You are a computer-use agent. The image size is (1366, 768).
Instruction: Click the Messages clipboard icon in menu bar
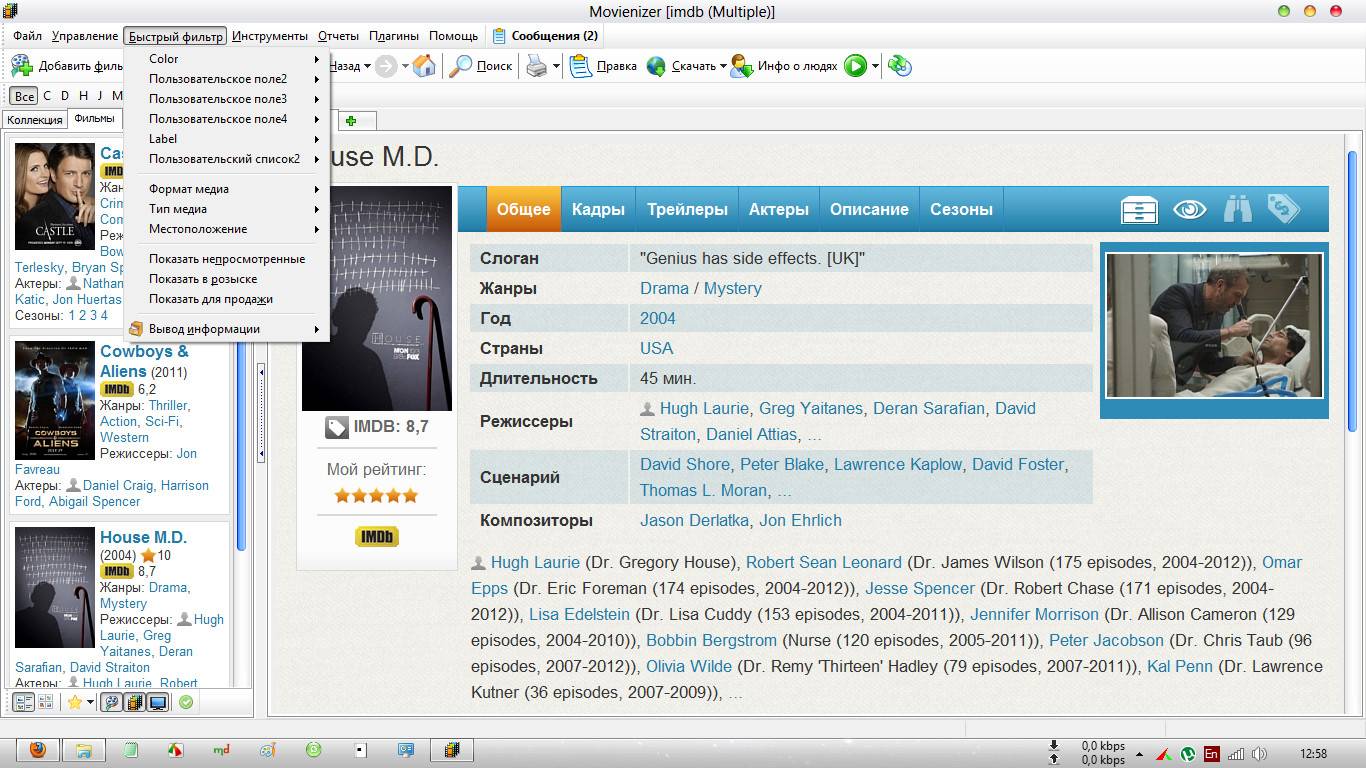[x=500, y=36]
